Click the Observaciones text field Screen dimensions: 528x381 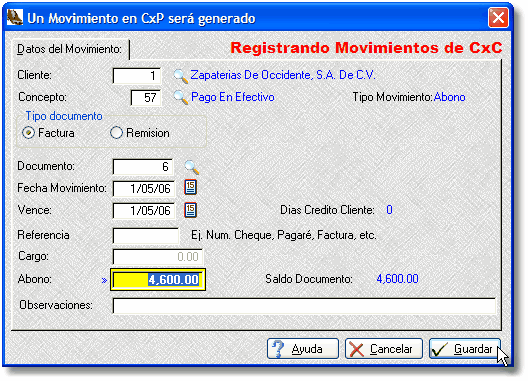coord(304,306)
